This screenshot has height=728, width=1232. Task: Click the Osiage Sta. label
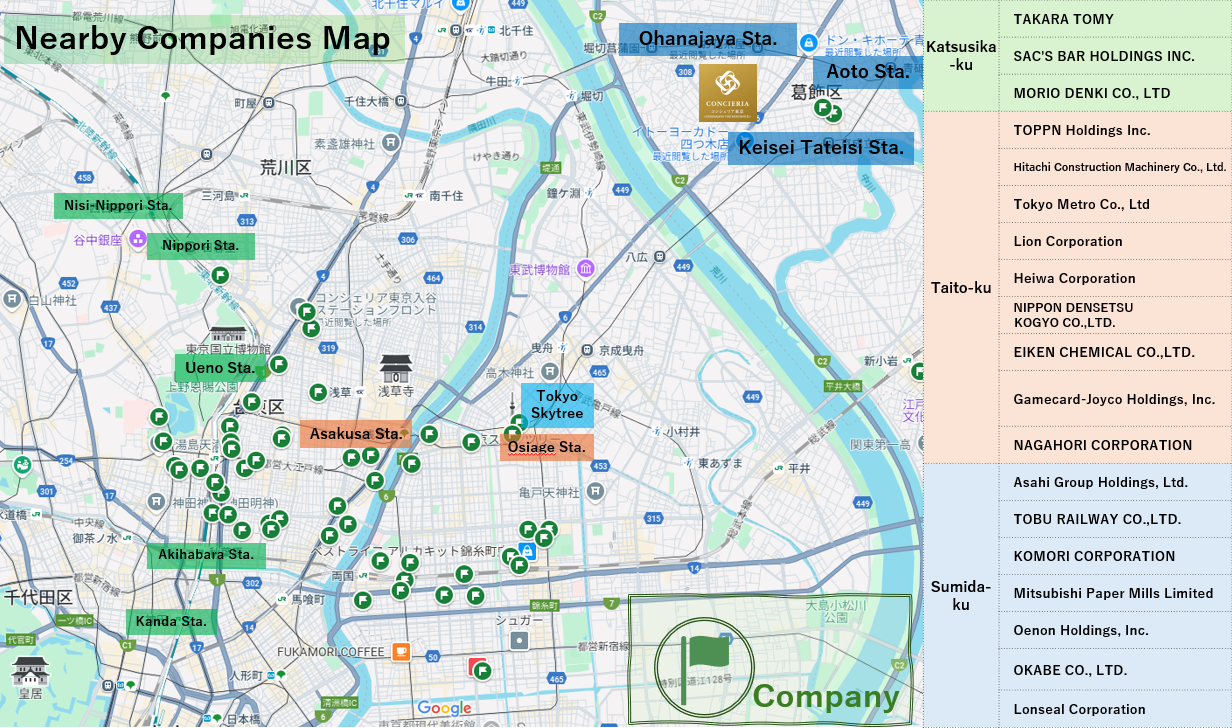[547, 447]
